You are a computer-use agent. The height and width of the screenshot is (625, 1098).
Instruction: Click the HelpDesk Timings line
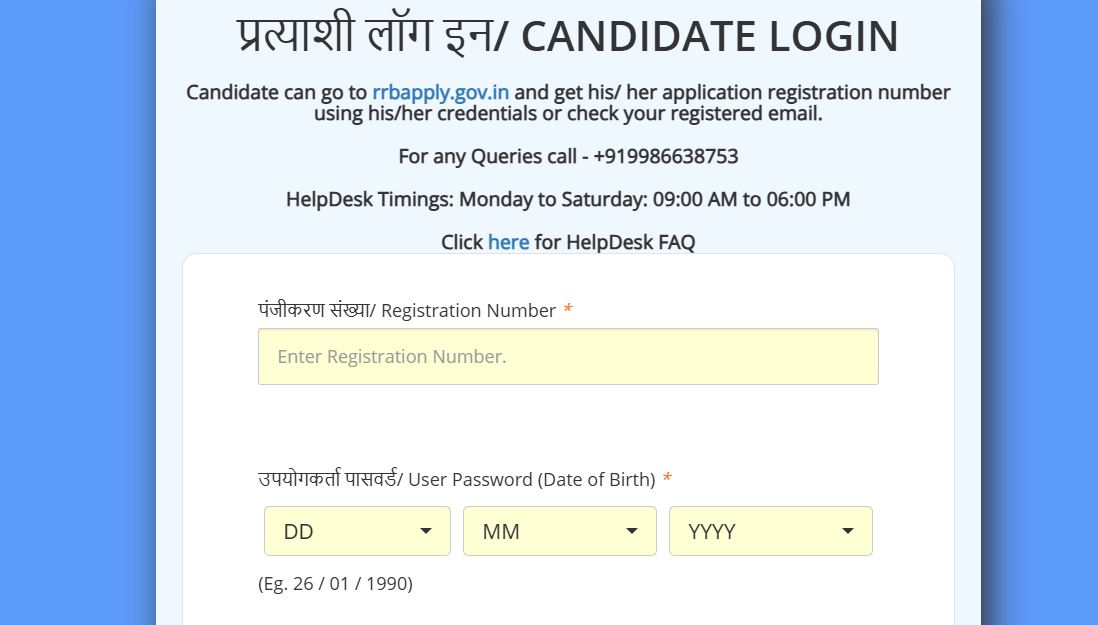click(568, 199)
